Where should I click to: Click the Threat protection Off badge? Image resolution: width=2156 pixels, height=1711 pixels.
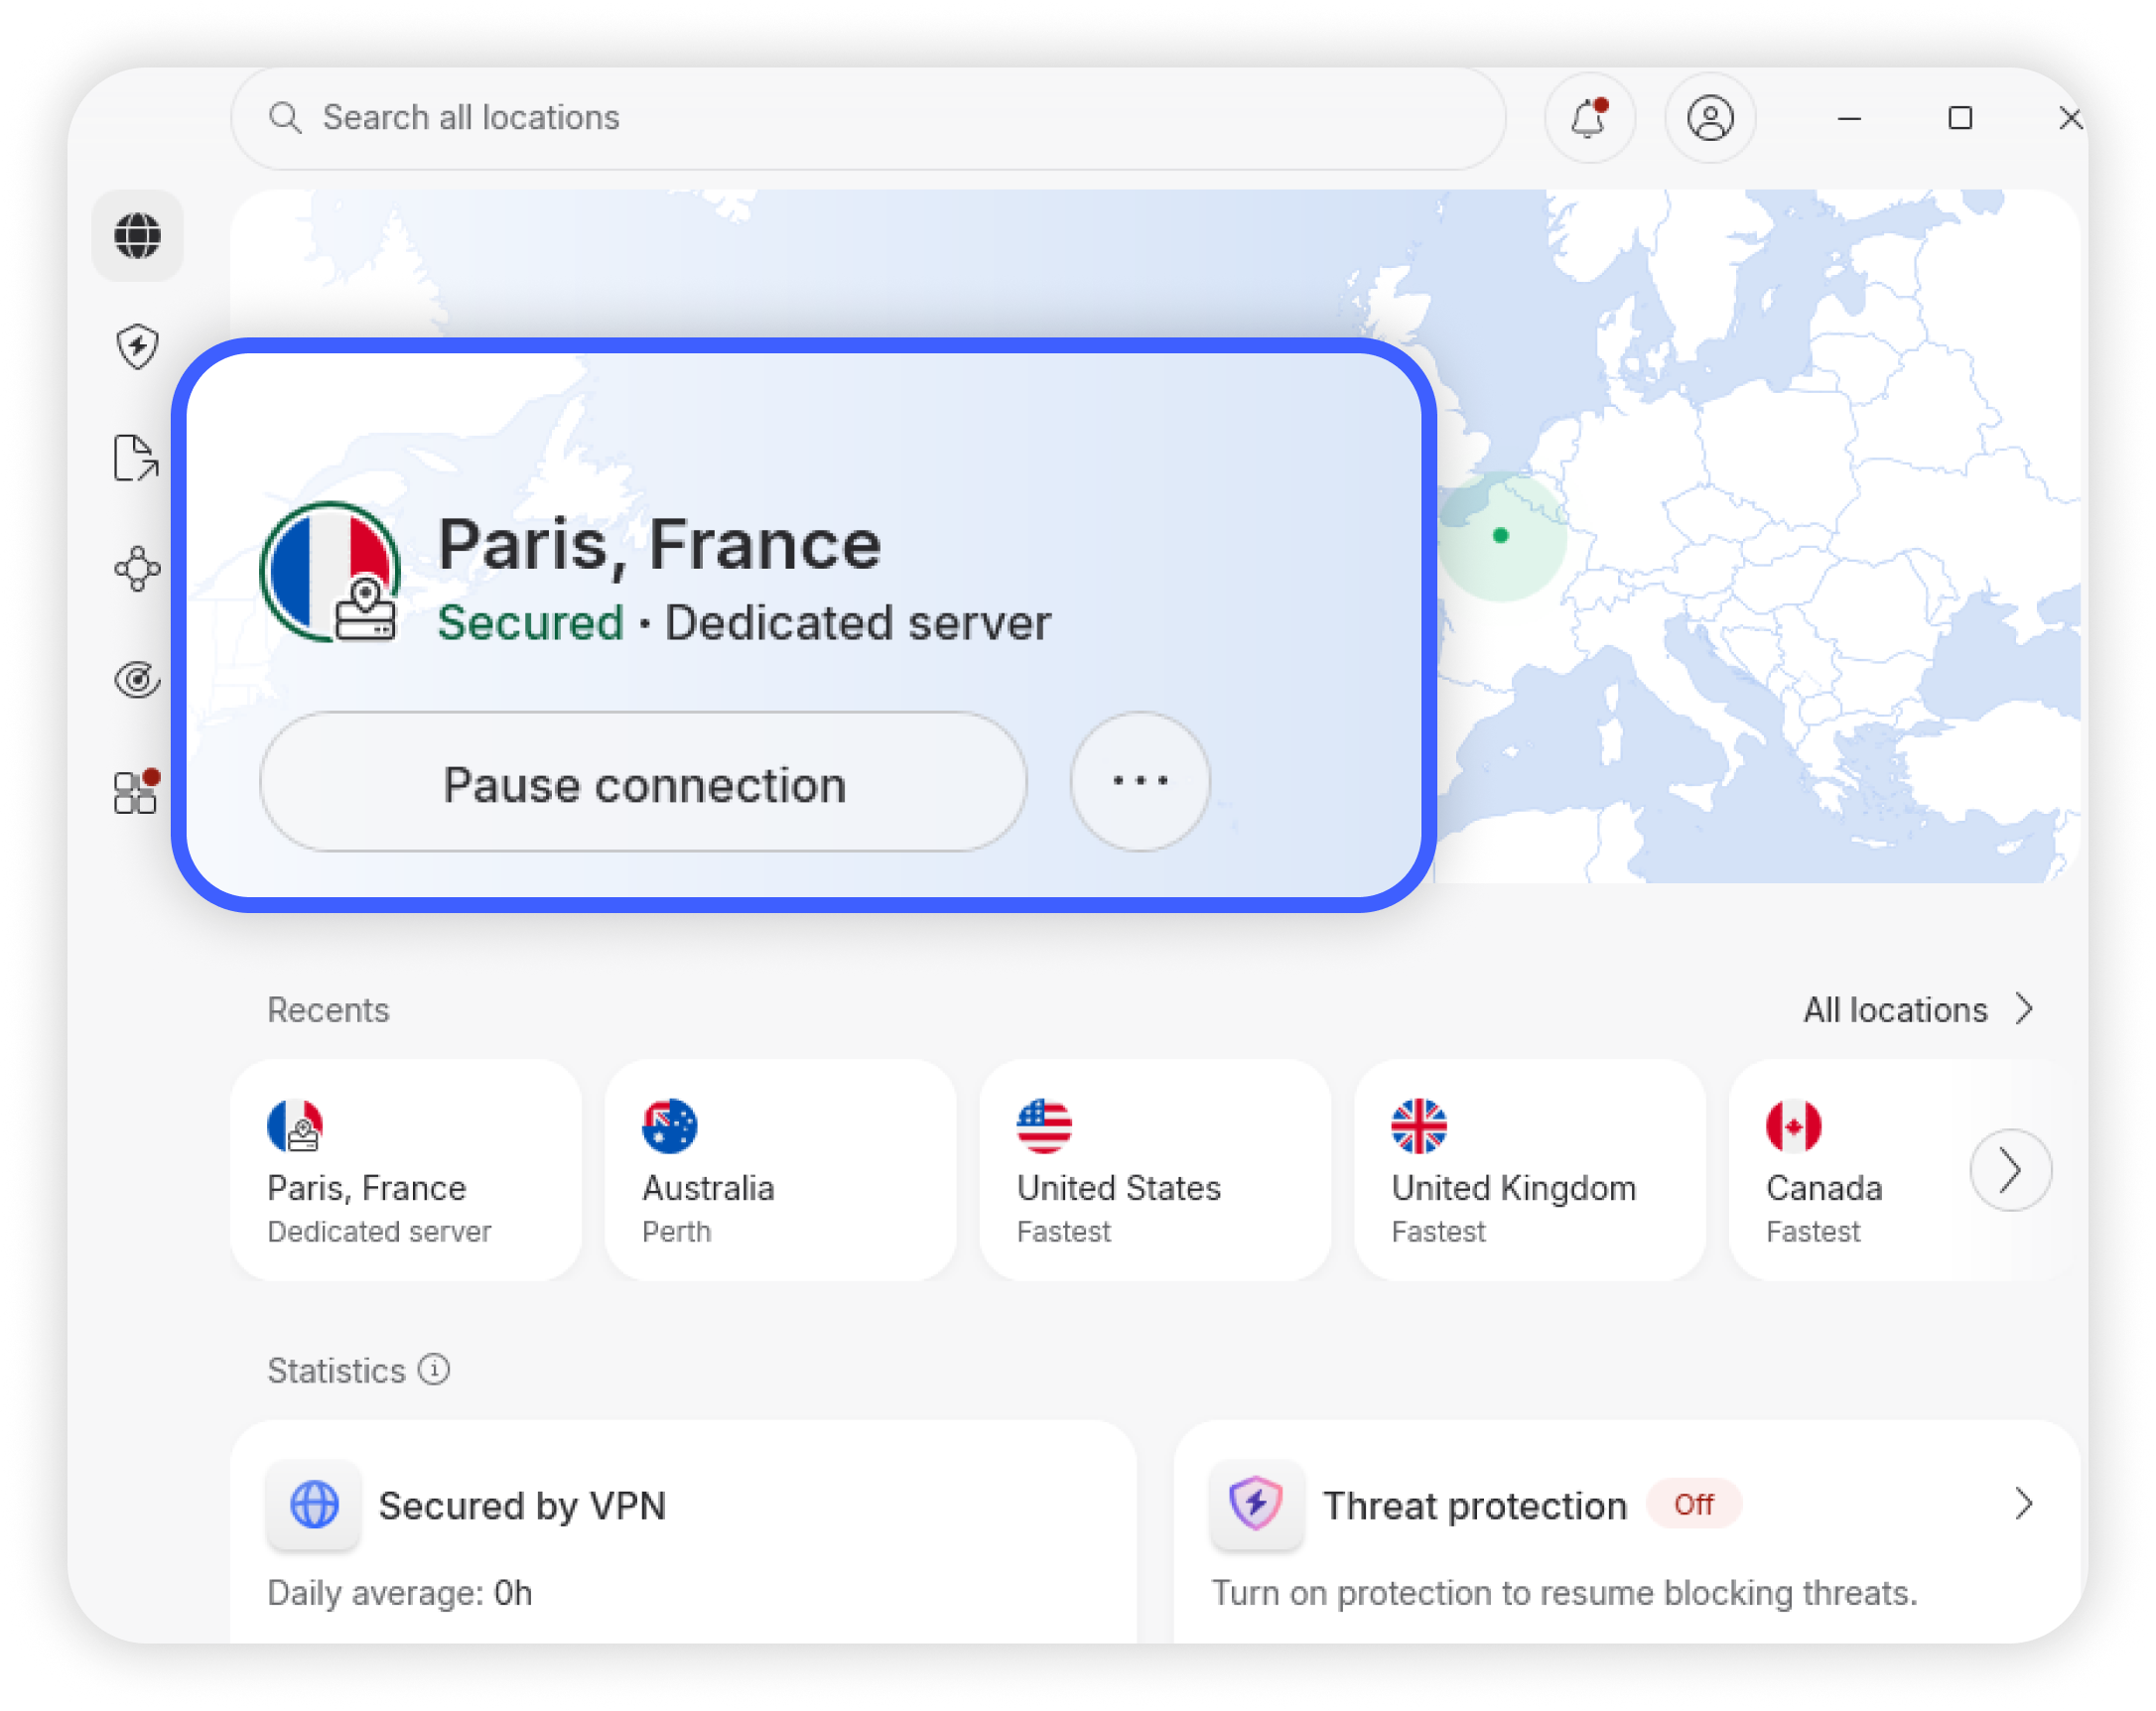pyautogui.click(x=1694, y=1504)
